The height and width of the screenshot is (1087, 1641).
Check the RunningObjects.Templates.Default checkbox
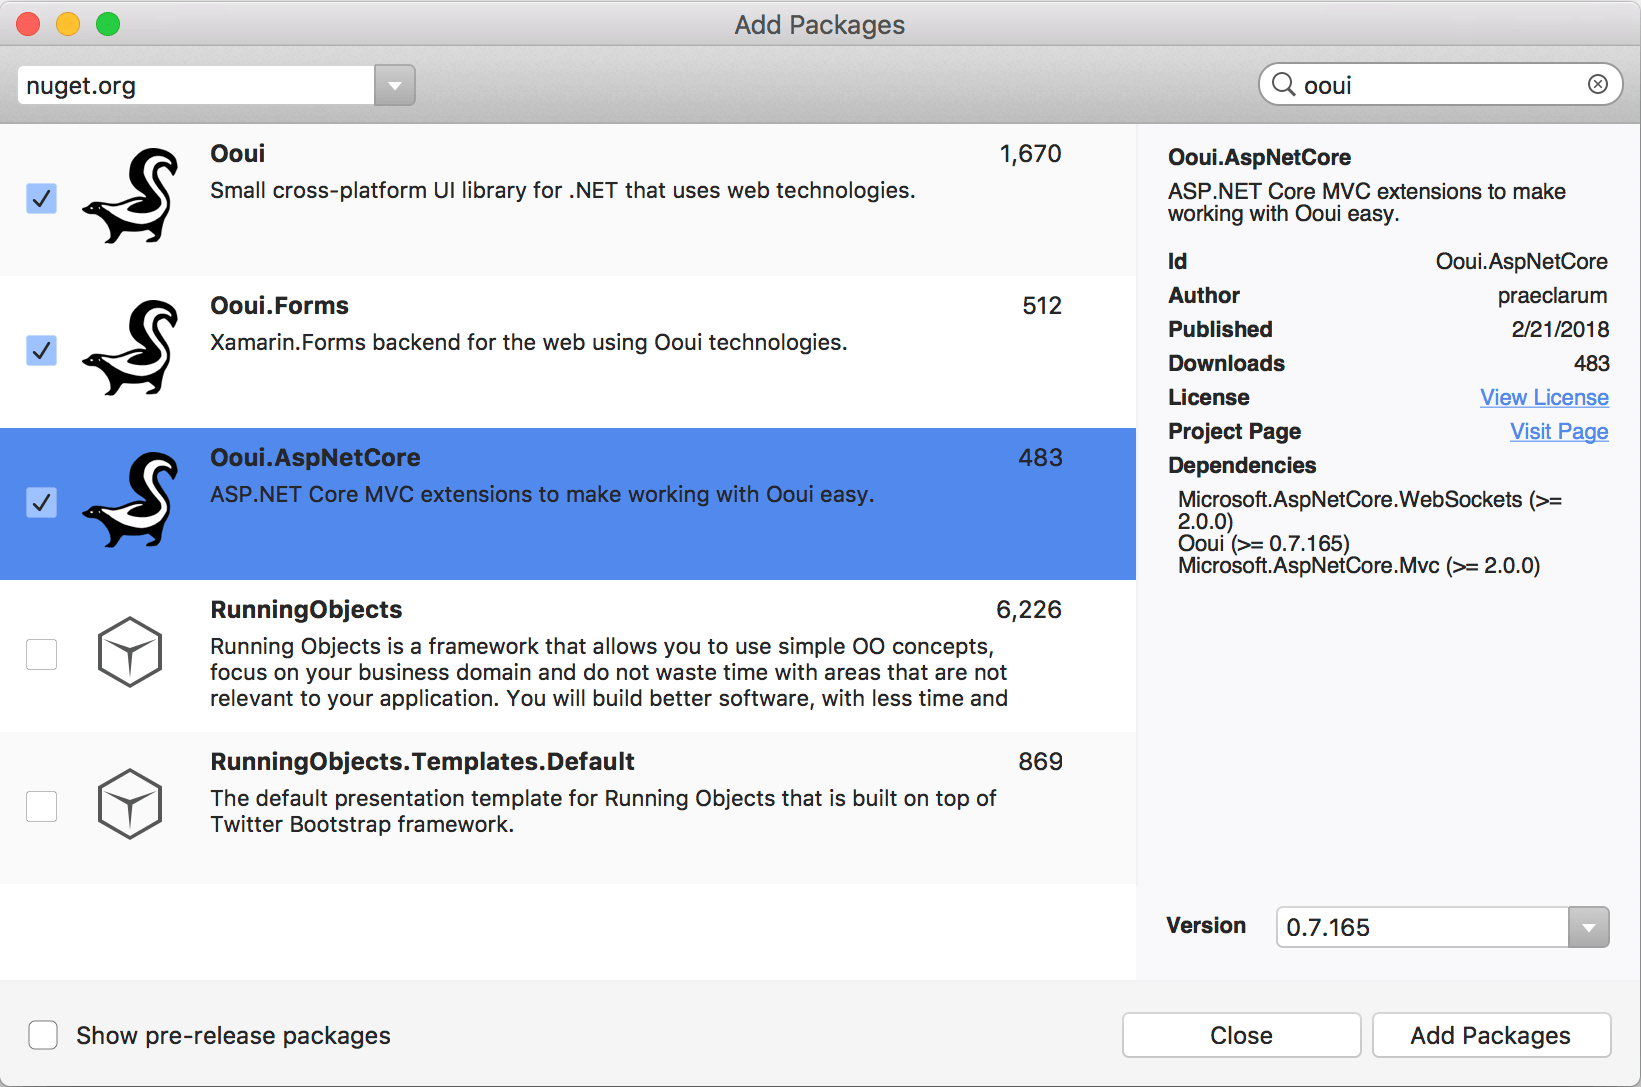click(x=41, y=806)
